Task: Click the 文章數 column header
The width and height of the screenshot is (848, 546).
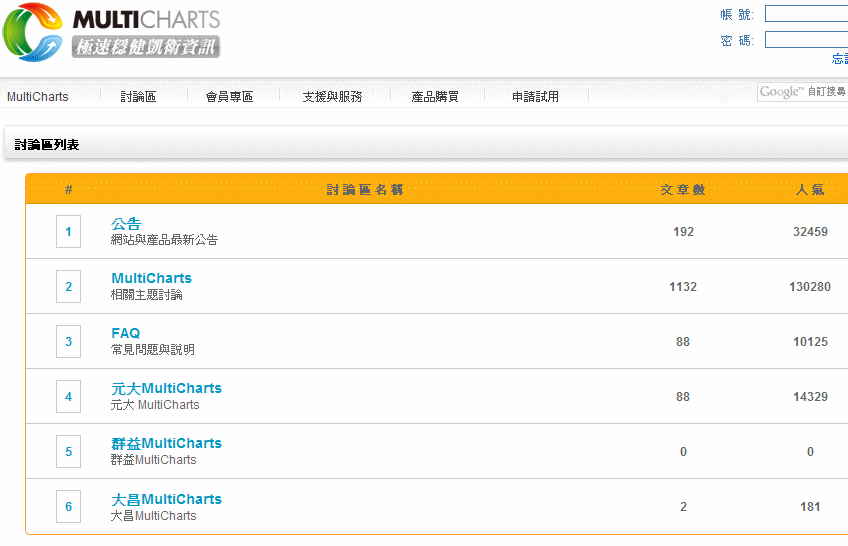Action: click(683, 190)
